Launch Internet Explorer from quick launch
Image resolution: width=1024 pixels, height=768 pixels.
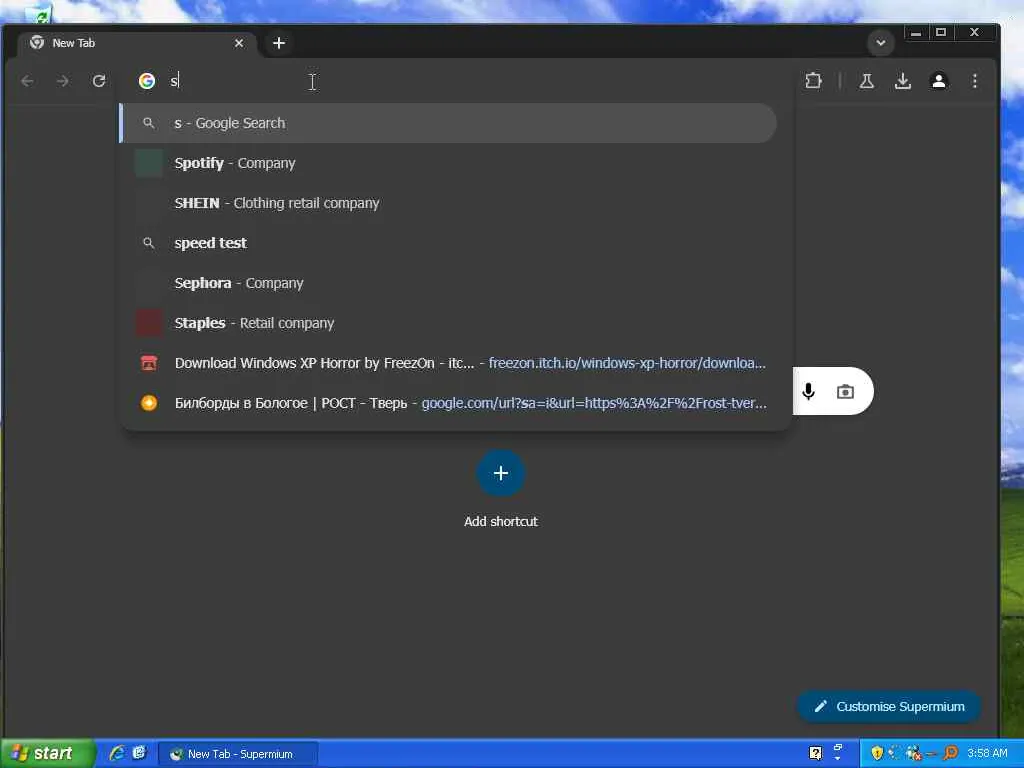click(x=117, y=753)
